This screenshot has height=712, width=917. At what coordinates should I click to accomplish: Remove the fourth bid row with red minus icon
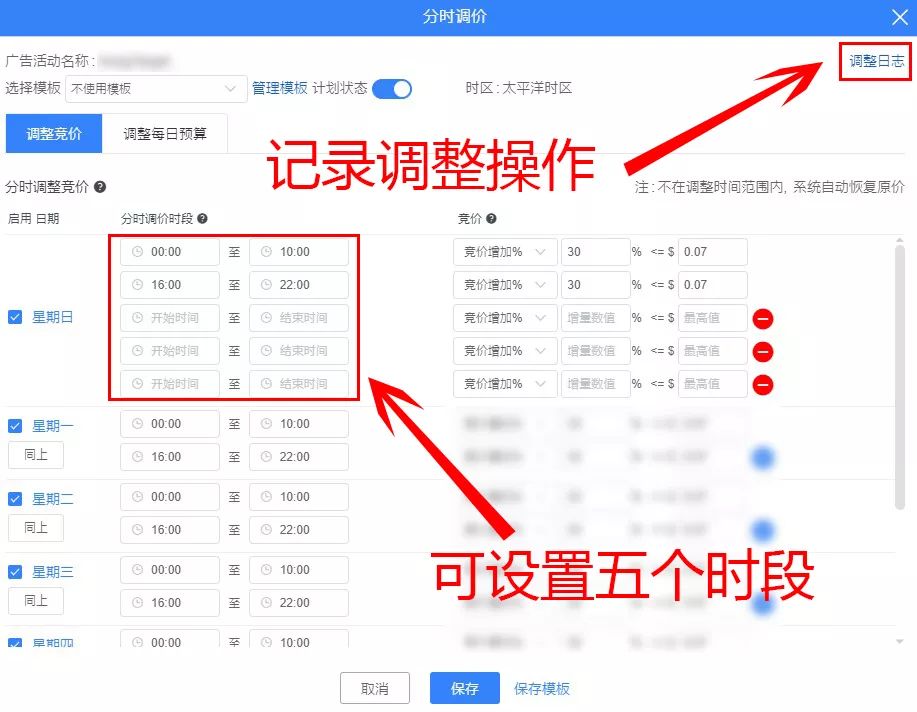(763, 350)
